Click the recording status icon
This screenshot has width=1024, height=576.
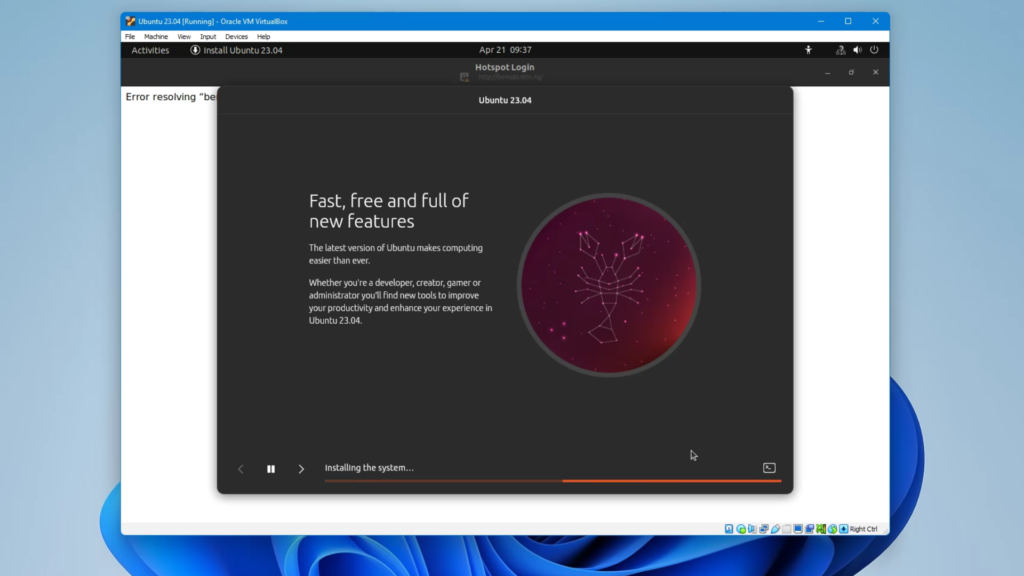click(809, 529)
